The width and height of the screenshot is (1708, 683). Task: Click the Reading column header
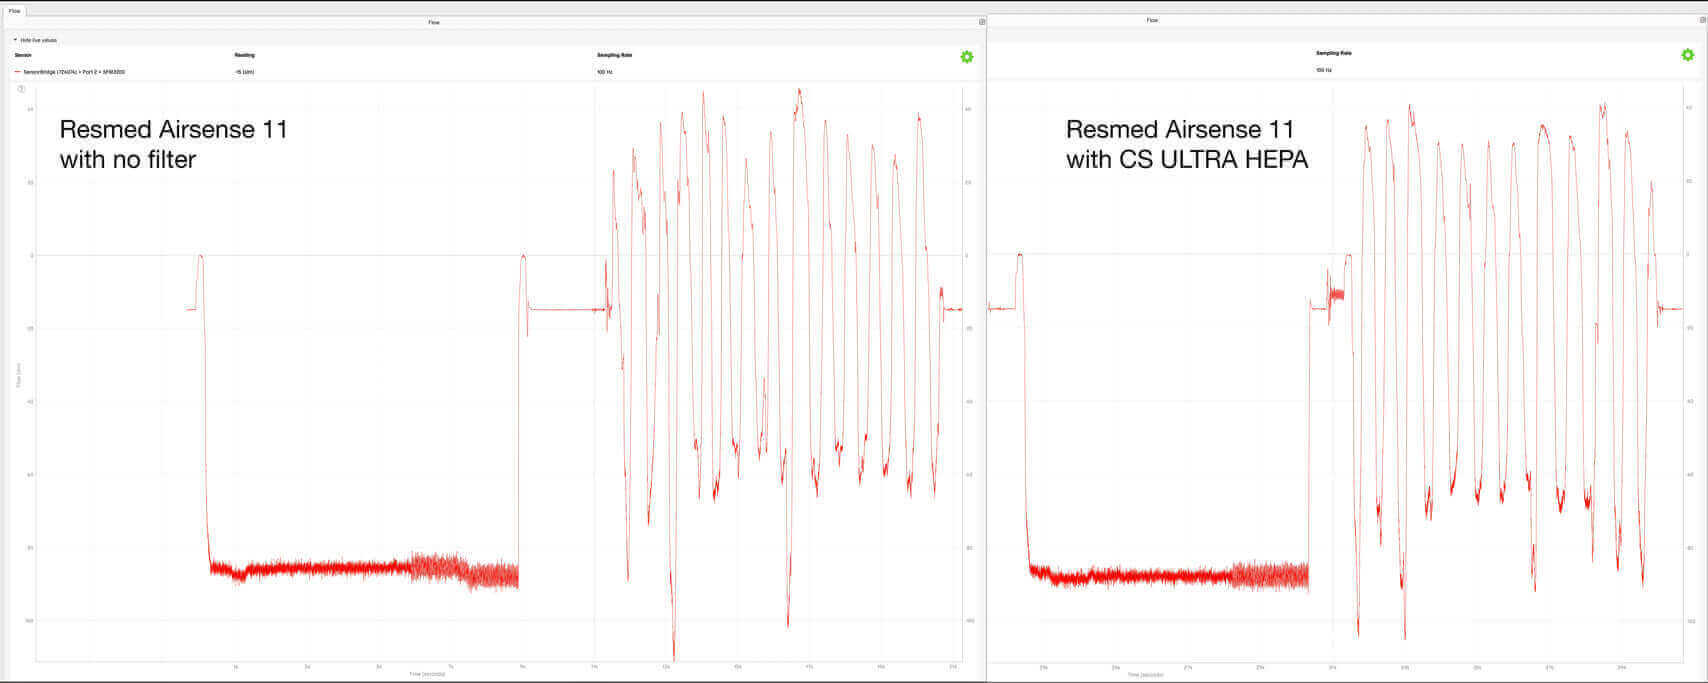[x=244, y=55]
